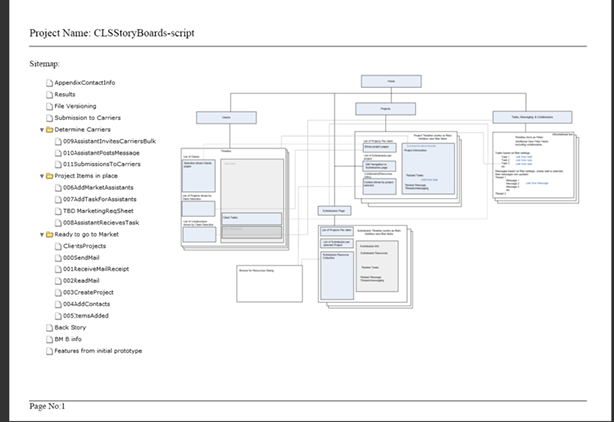Open the BM B info page
Viewport: 615px width, 422px height.
point(73,340)
